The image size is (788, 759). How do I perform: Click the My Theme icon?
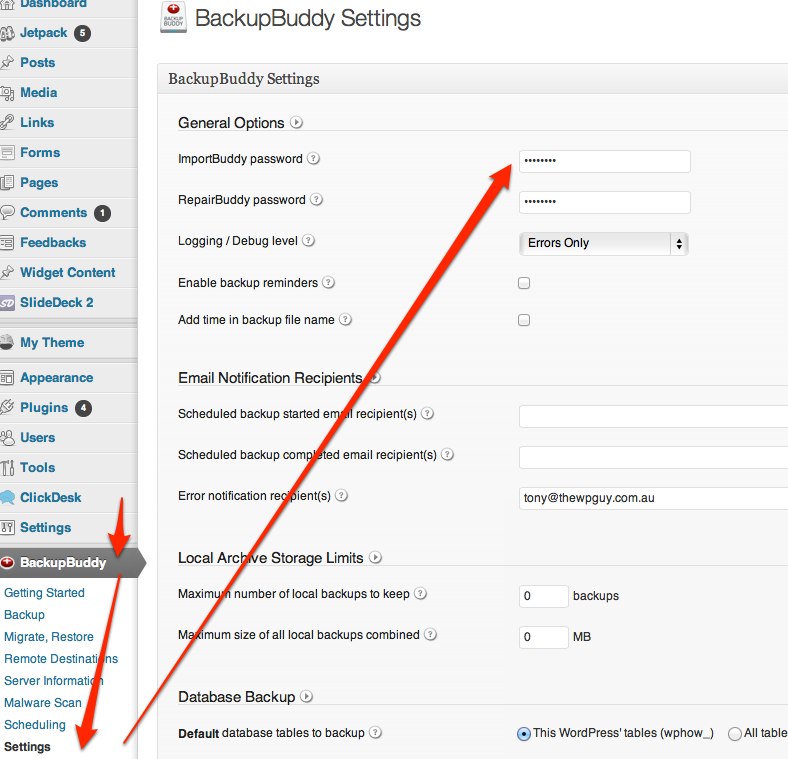click(7, 343)
